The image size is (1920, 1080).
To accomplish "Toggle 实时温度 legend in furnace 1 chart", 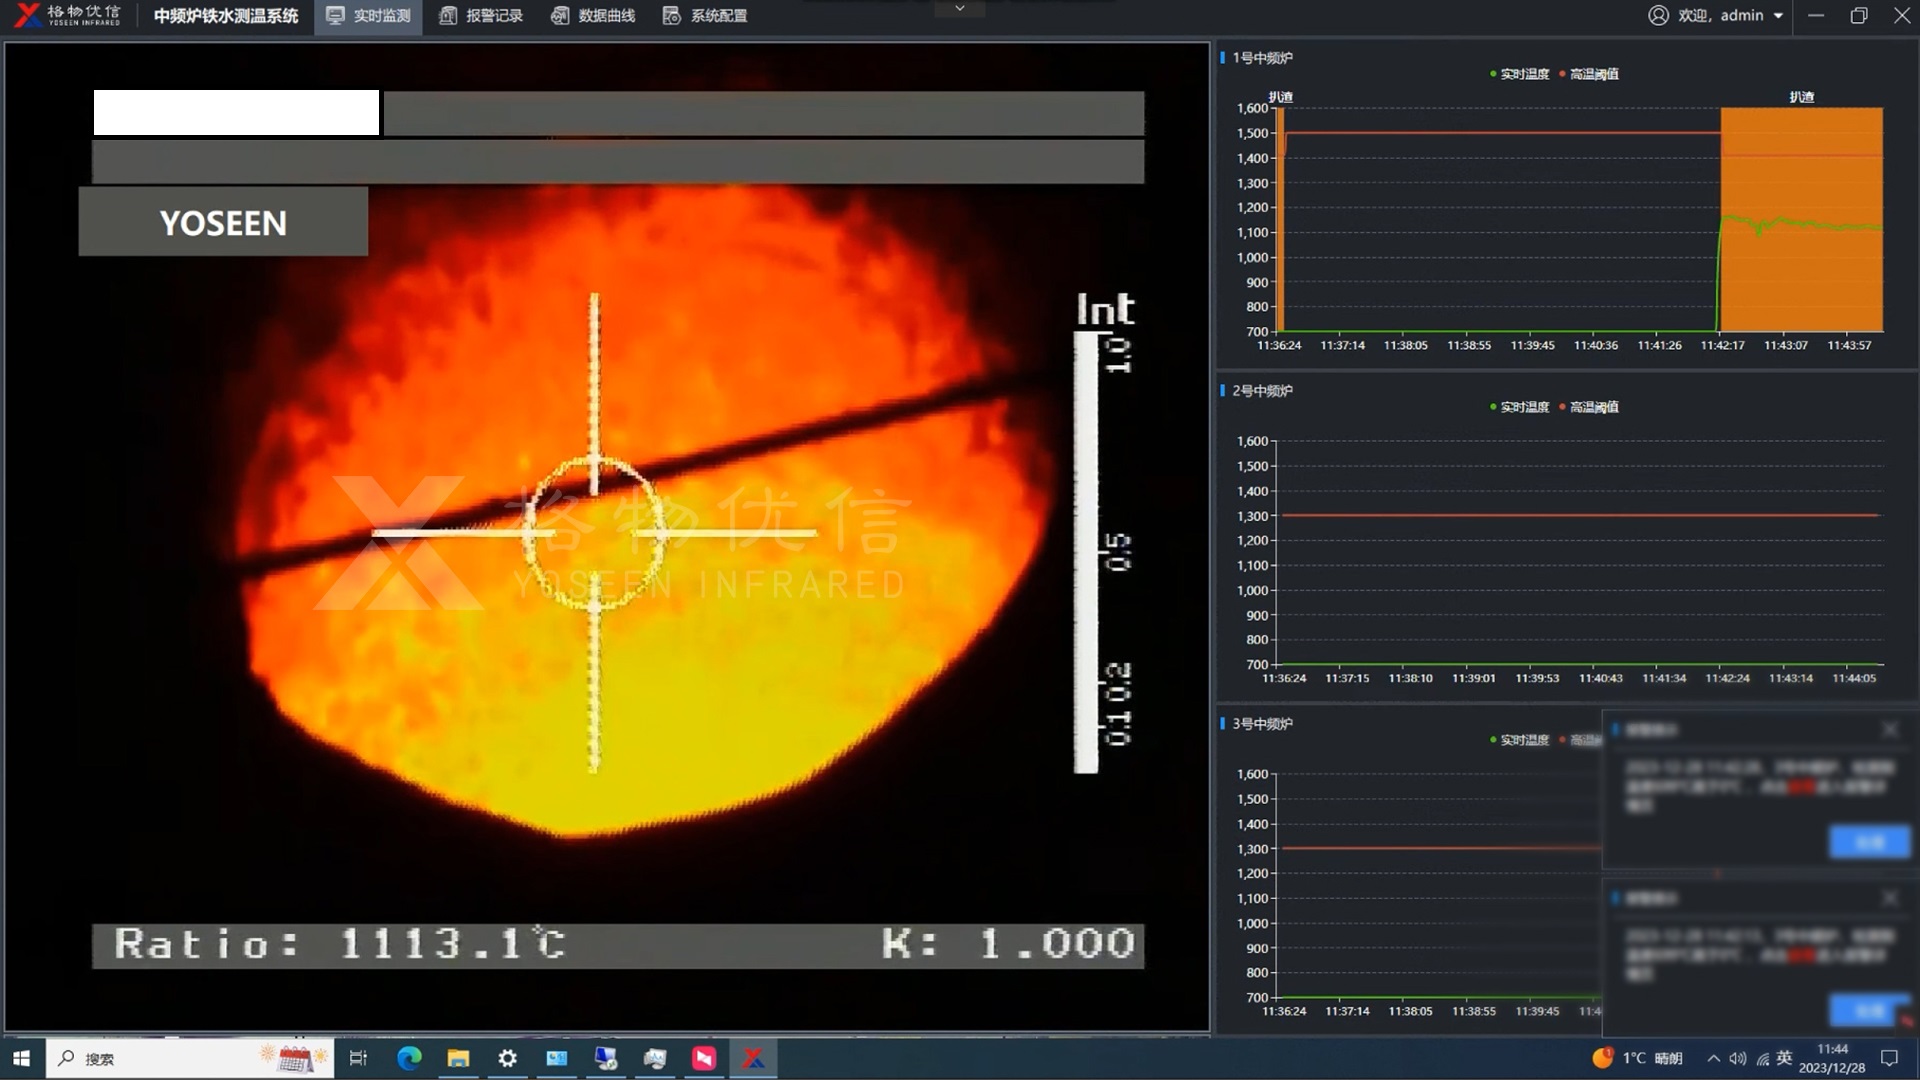I will [1519, 74].
